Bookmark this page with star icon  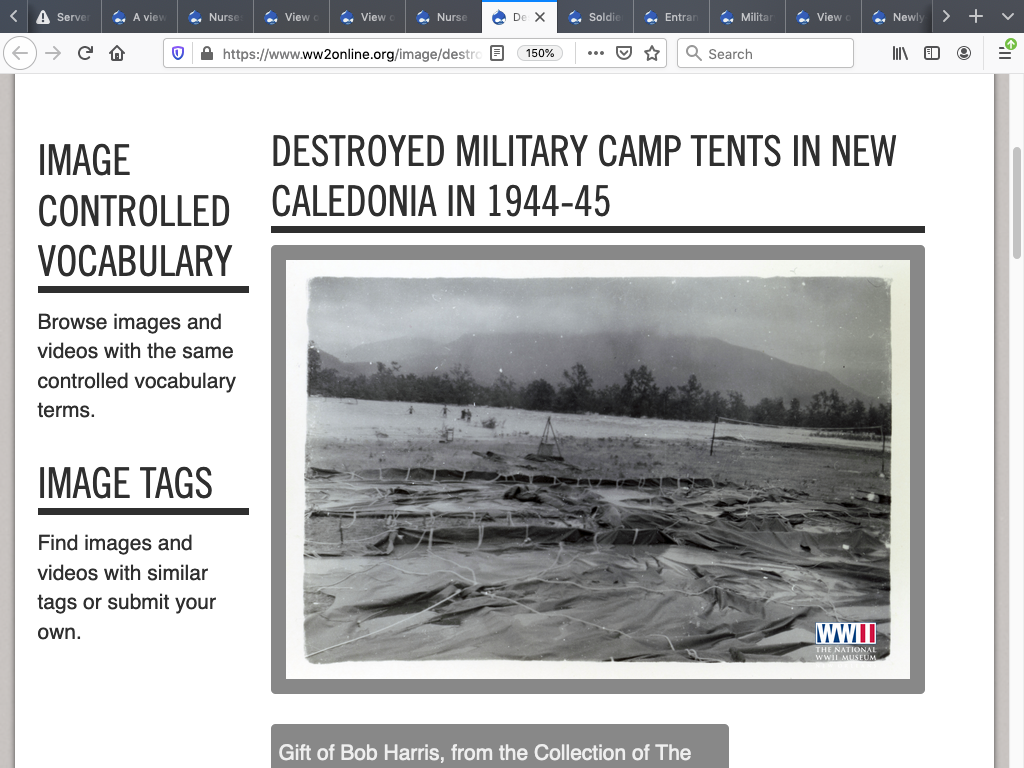pyautogui.click(x=652, y=54)
